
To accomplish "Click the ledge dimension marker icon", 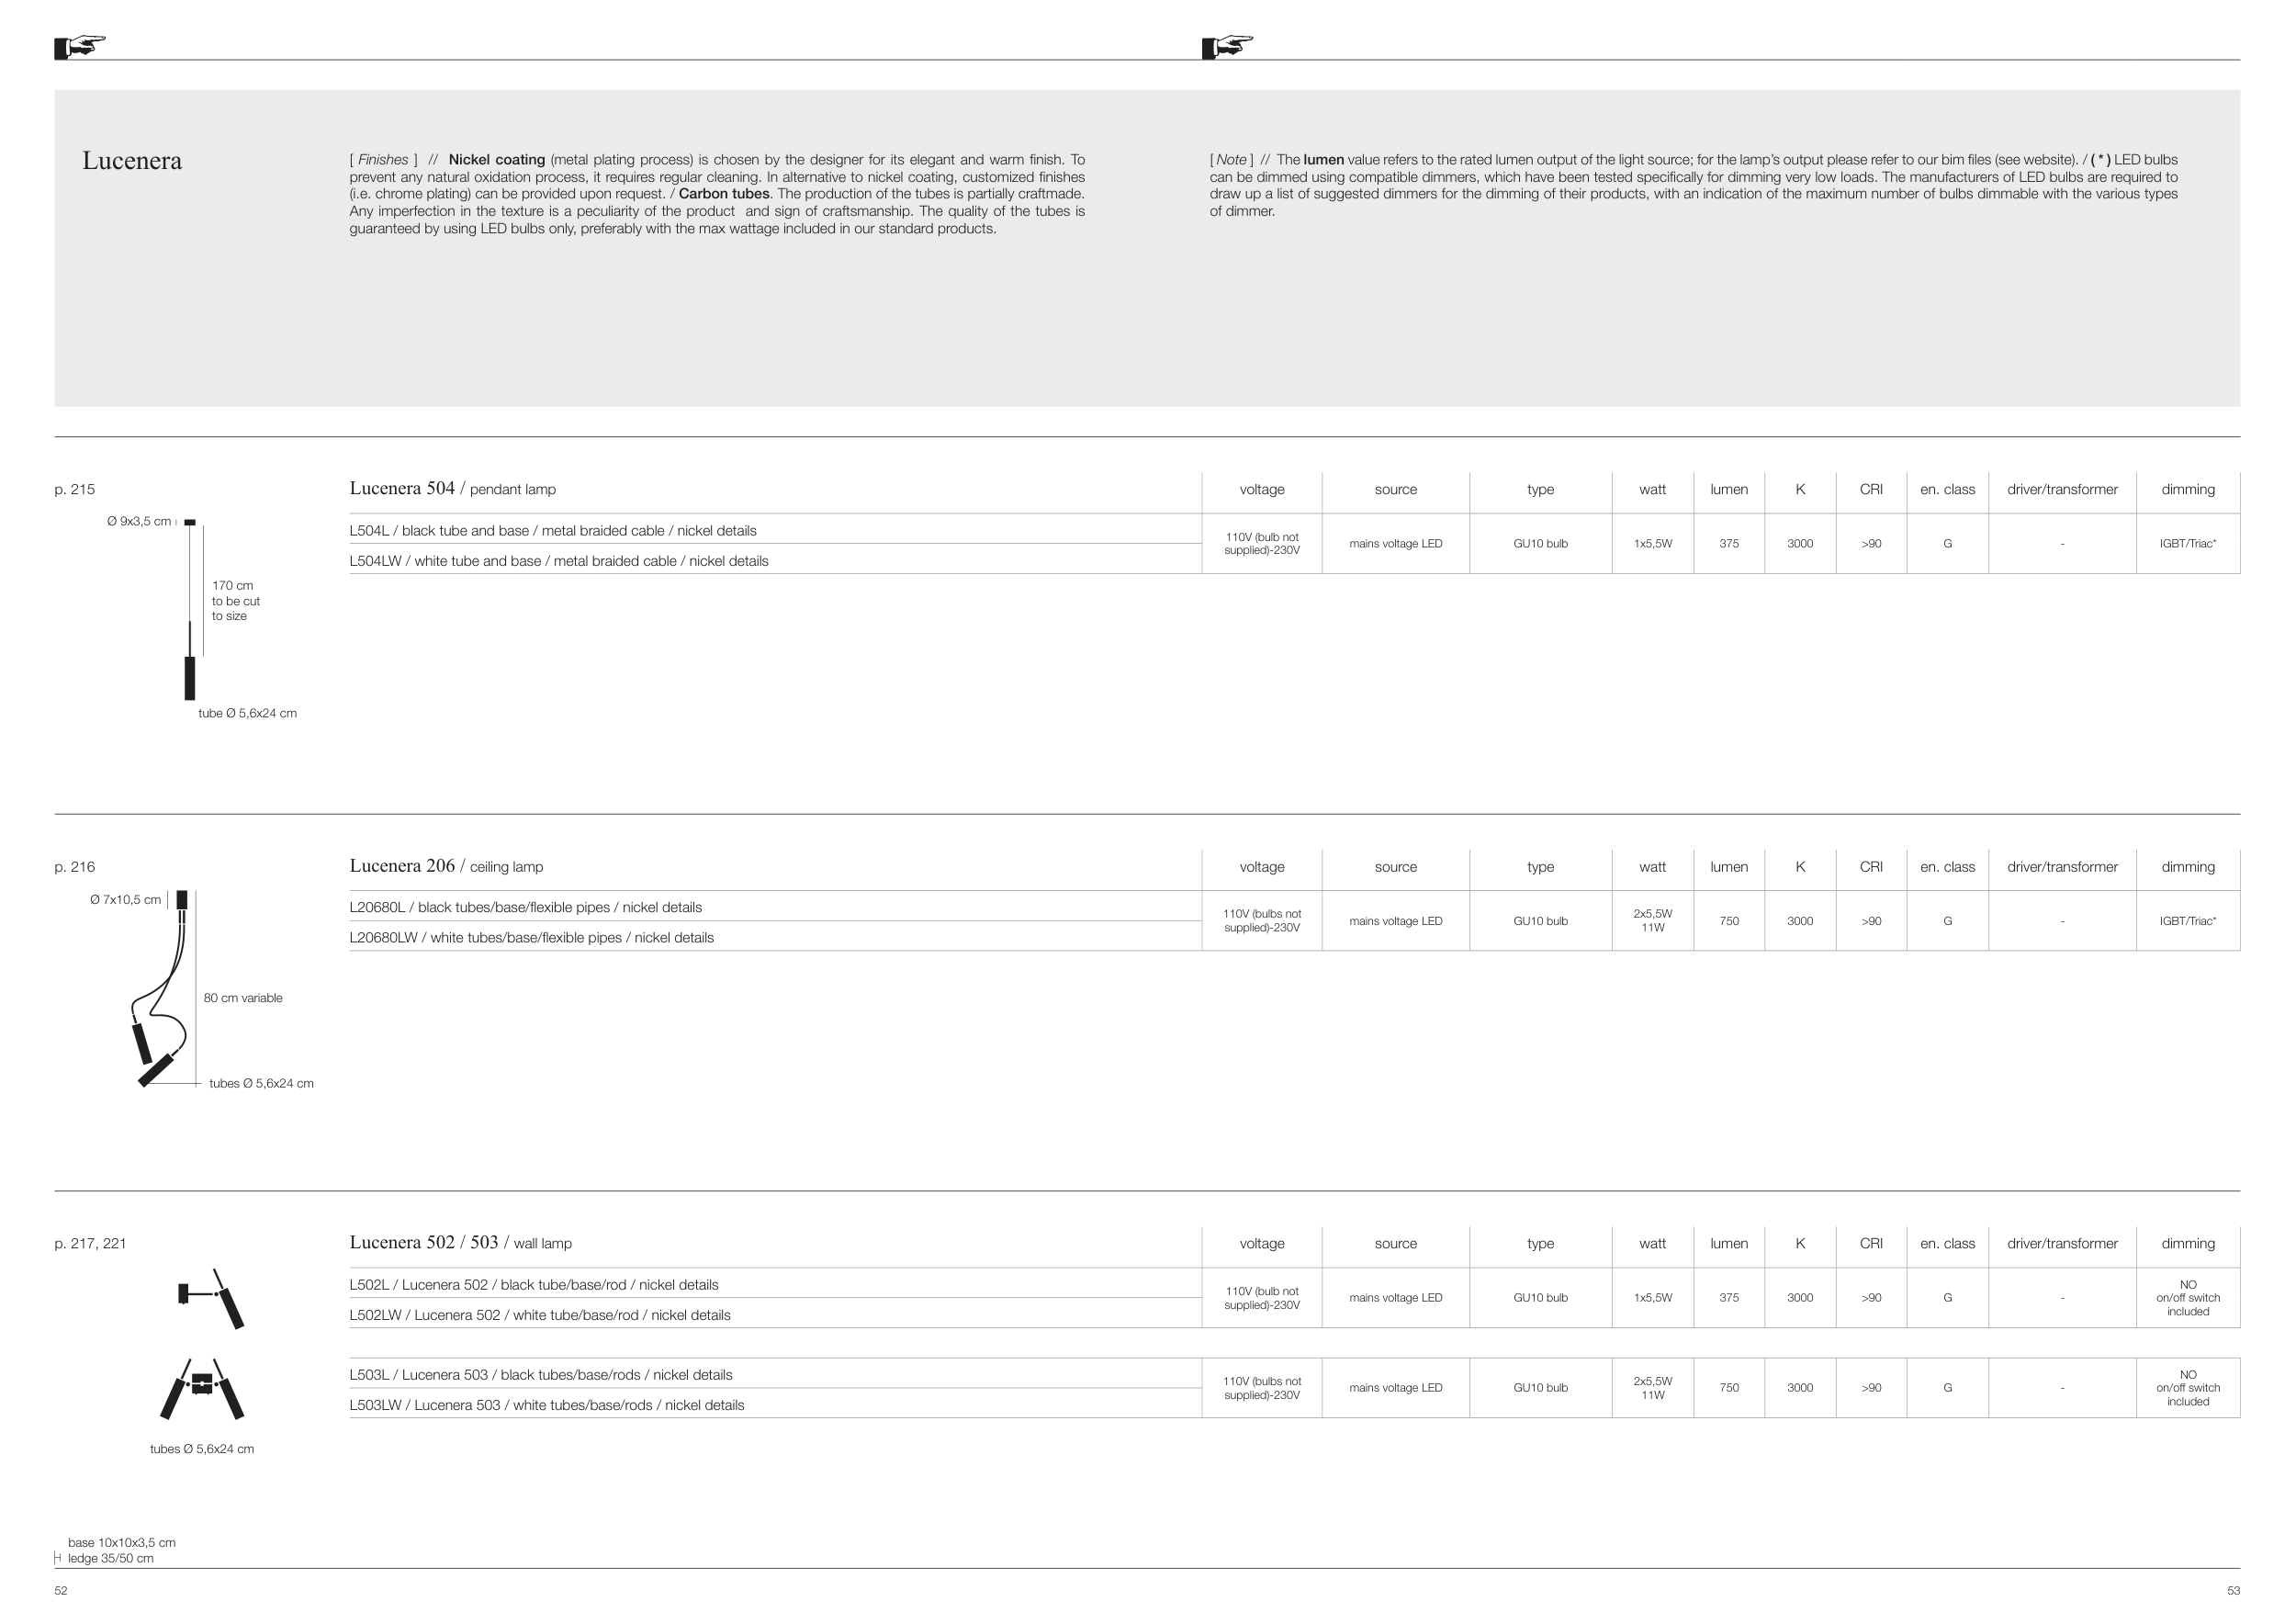I will [x=58, y=1558].
